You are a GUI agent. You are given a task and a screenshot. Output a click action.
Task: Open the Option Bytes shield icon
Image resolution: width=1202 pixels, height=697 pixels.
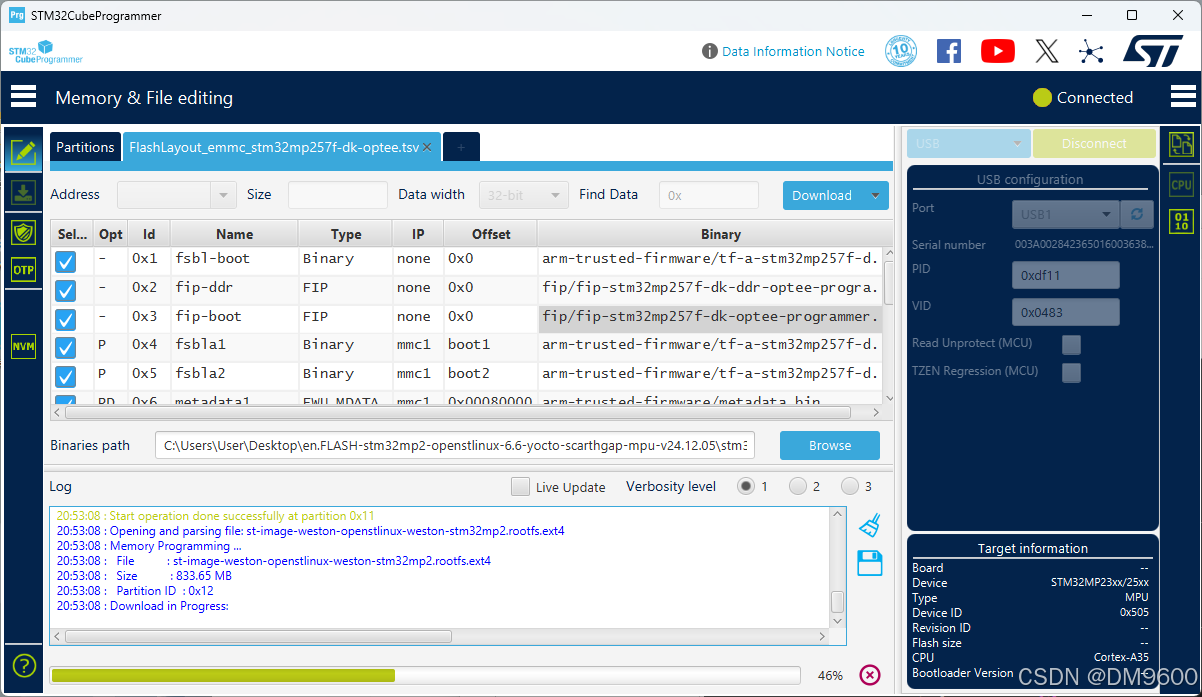(x=23, y=232)
